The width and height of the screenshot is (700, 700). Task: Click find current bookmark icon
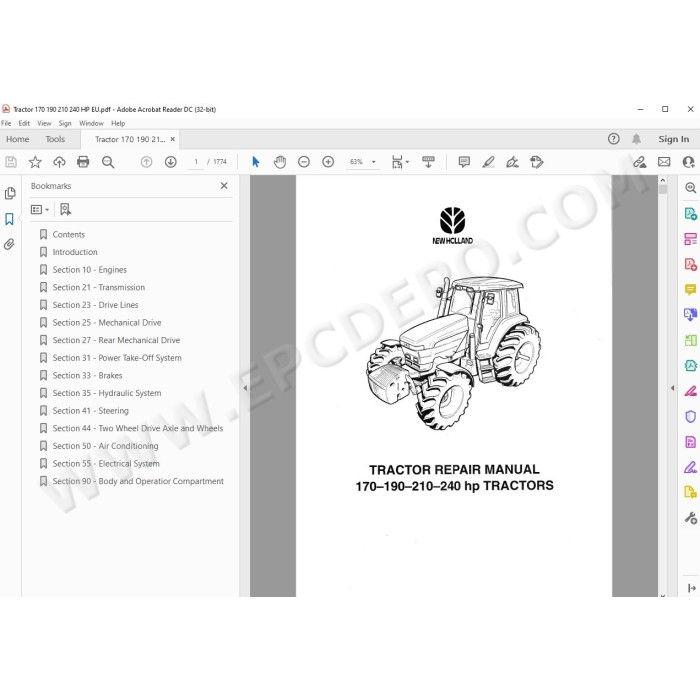(66, 209)
